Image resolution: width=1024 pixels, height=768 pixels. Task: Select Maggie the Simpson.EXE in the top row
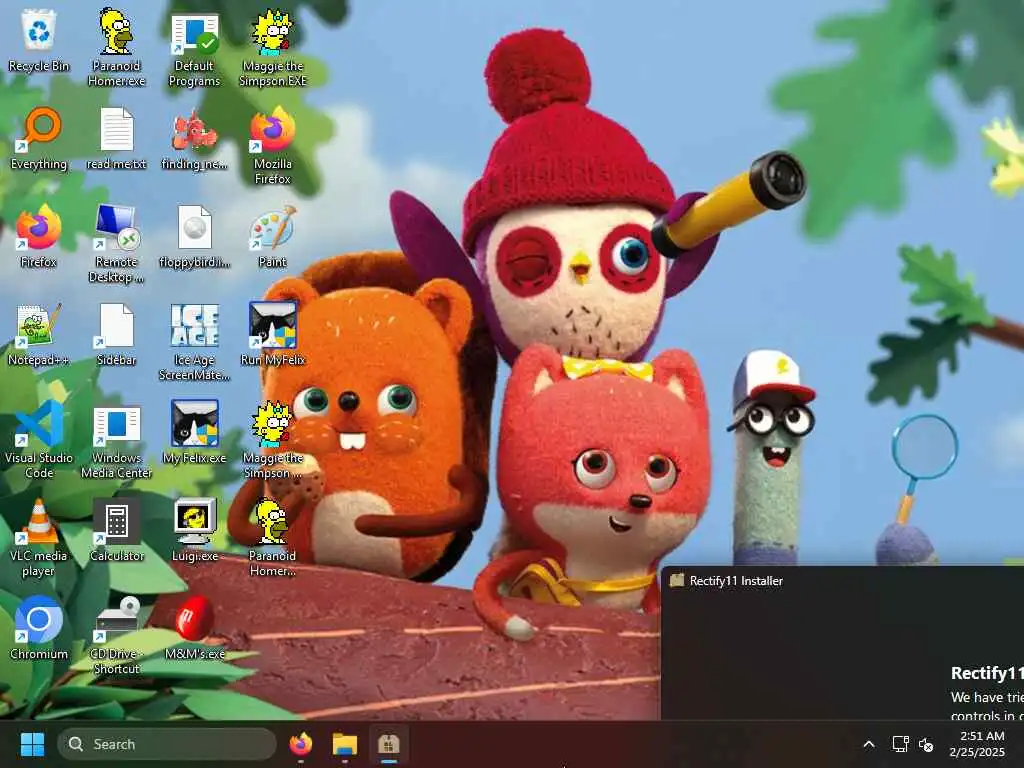(272, 47)
